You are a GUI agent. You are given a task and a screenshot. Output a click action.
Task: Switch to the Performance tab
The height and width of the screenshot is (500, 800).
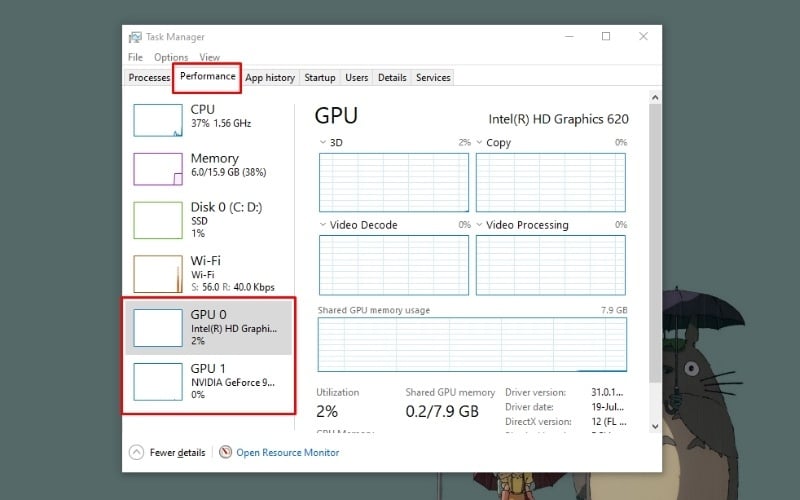207,77
